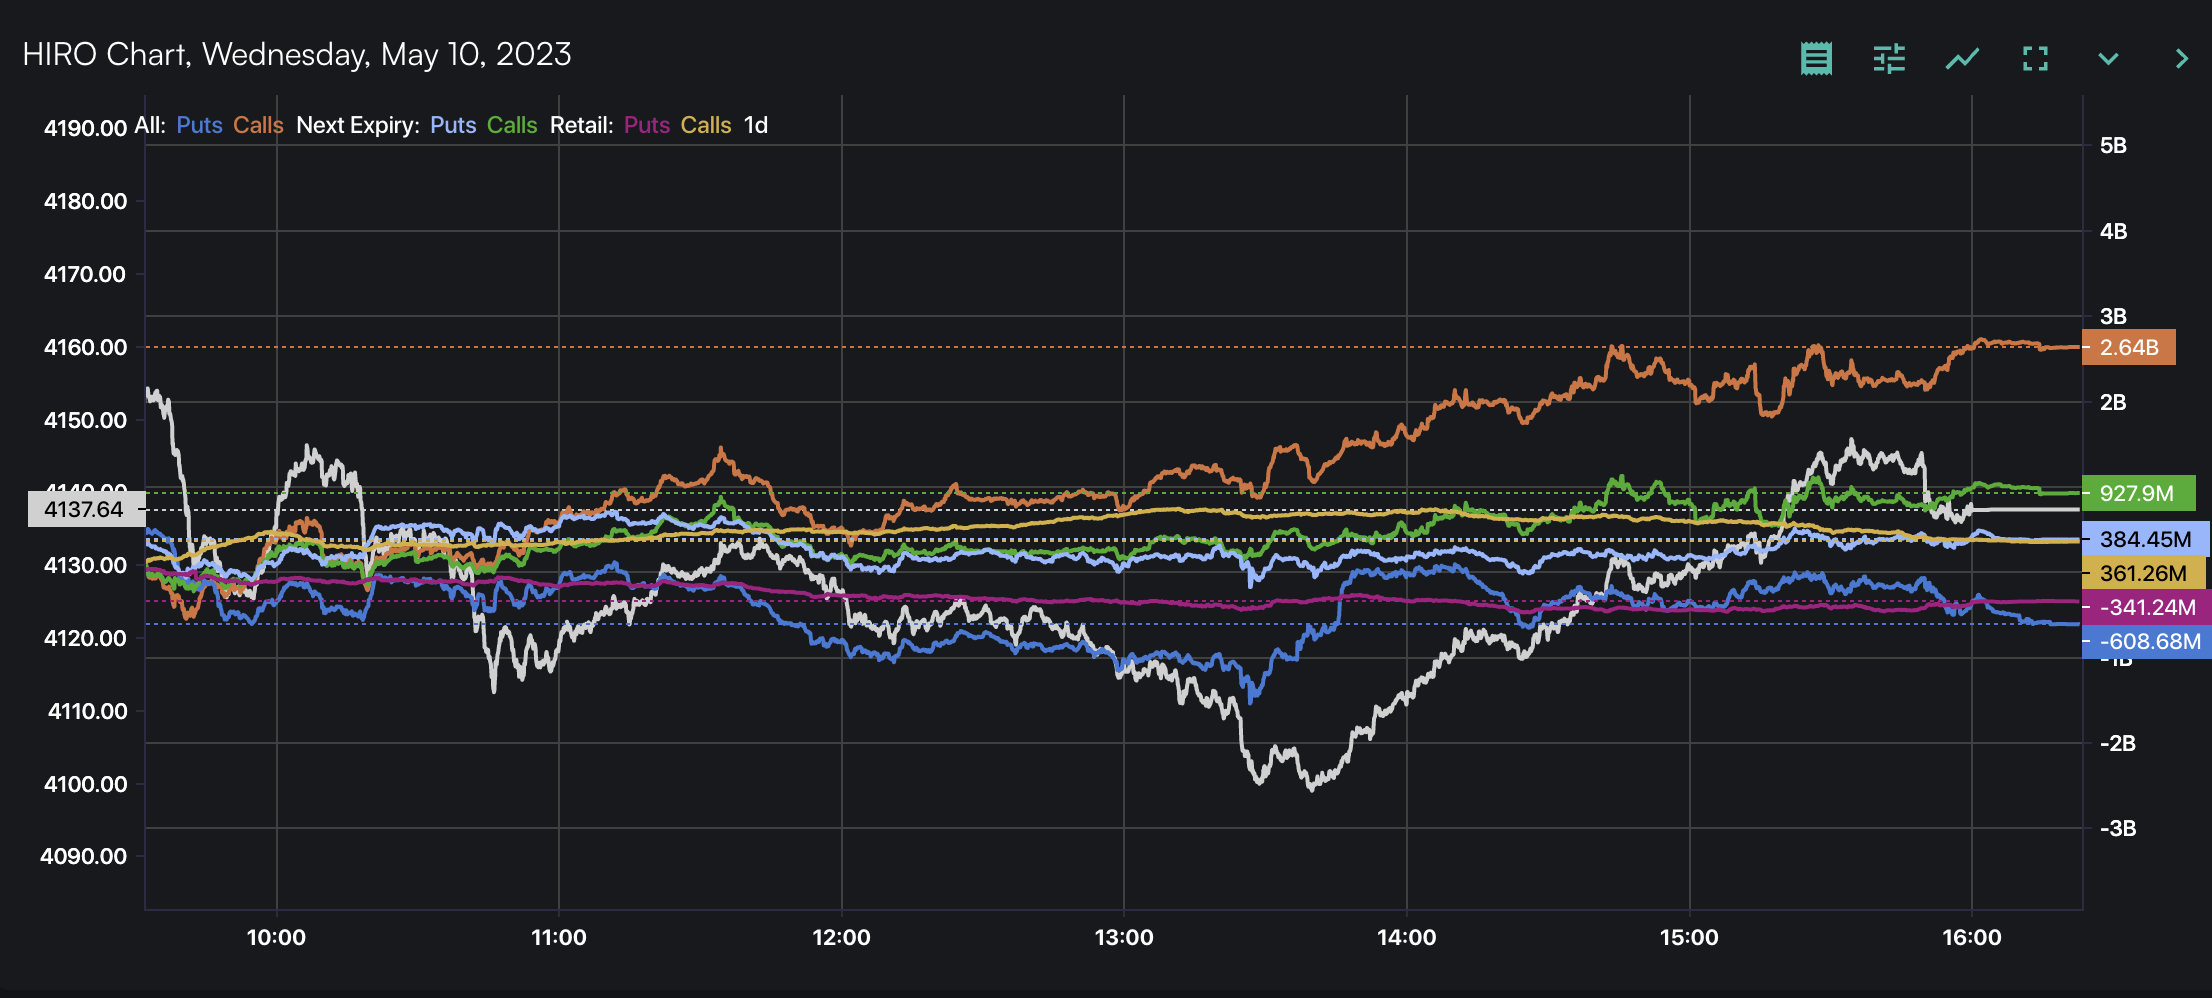The height and width of the screenshot is (998, 2212).
Task: Toggle Retail Puts series
Action: (x=647, y=125)
